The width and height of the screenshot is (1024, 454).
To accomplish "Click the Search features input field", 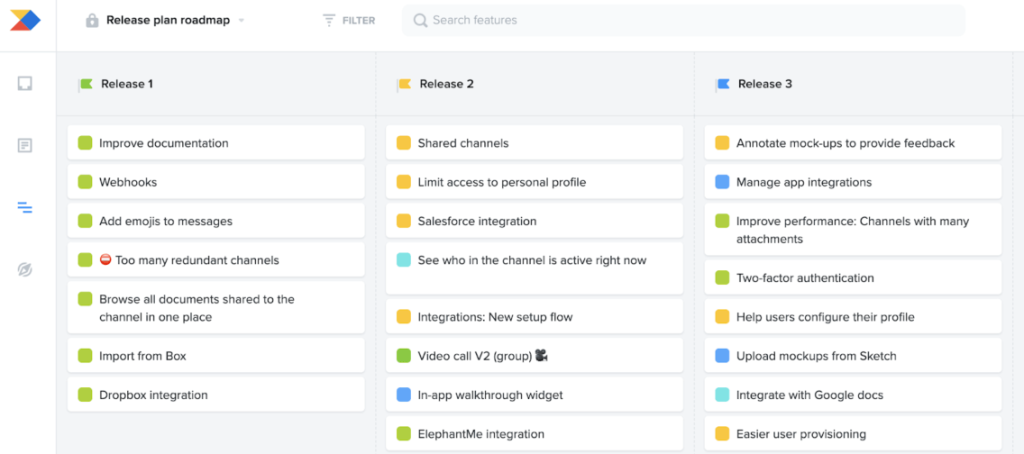I will click(x=683, y=20).
